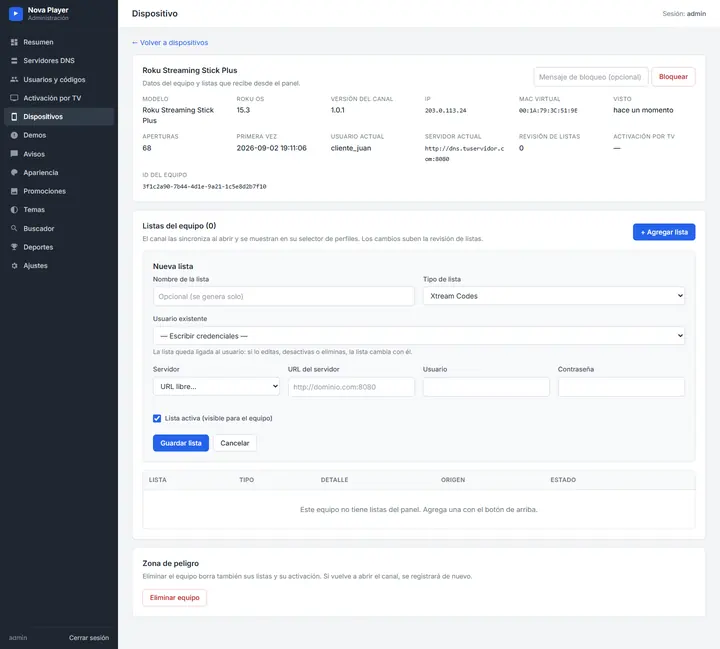This screenshot has width=720, height=649.
Task: Focus the Usuario input field
Action: [486, 387]
